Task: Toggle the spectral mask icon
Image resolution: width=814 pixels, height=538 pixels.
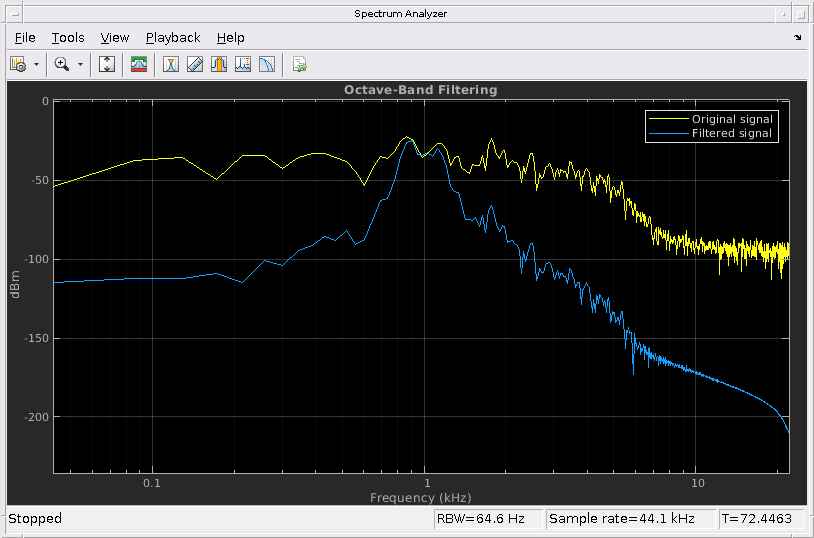Action: [139, 64]
